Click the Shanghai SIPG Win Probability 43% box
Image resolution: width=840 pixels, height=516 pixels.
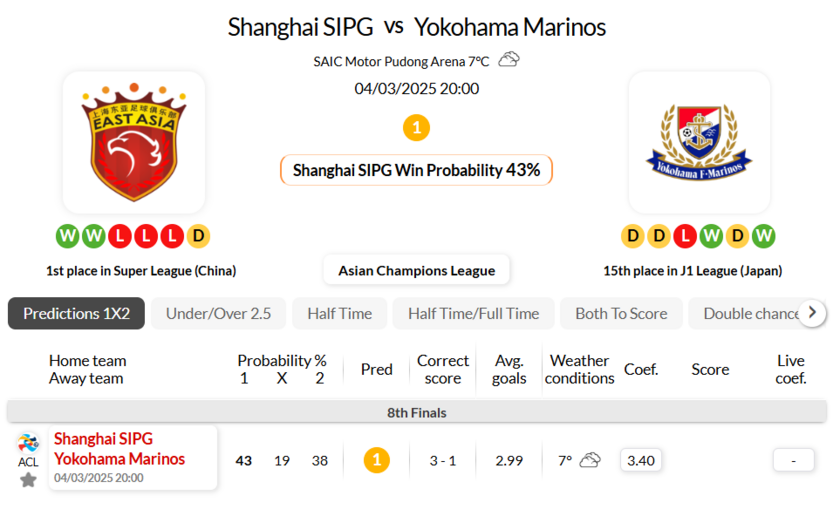(x=416, y=170)
